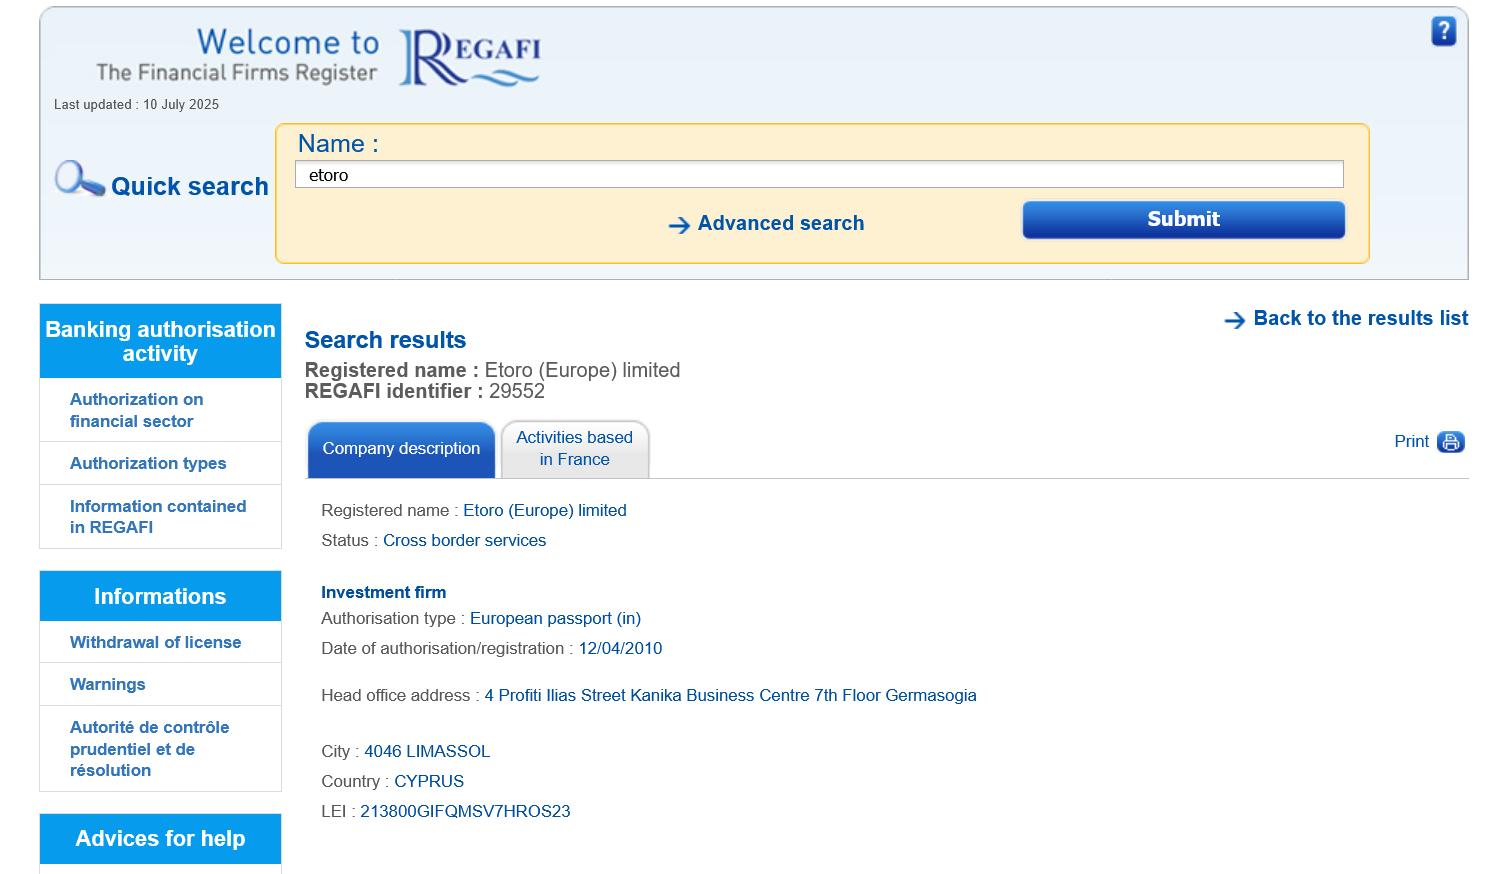Open Advanced search
1507x874 pixels.
point(781,223)
